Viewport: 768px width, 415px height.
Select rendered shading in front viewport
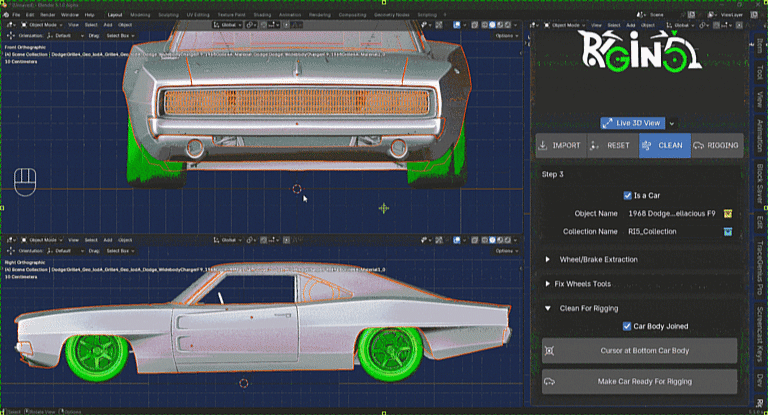coord(507,24)
